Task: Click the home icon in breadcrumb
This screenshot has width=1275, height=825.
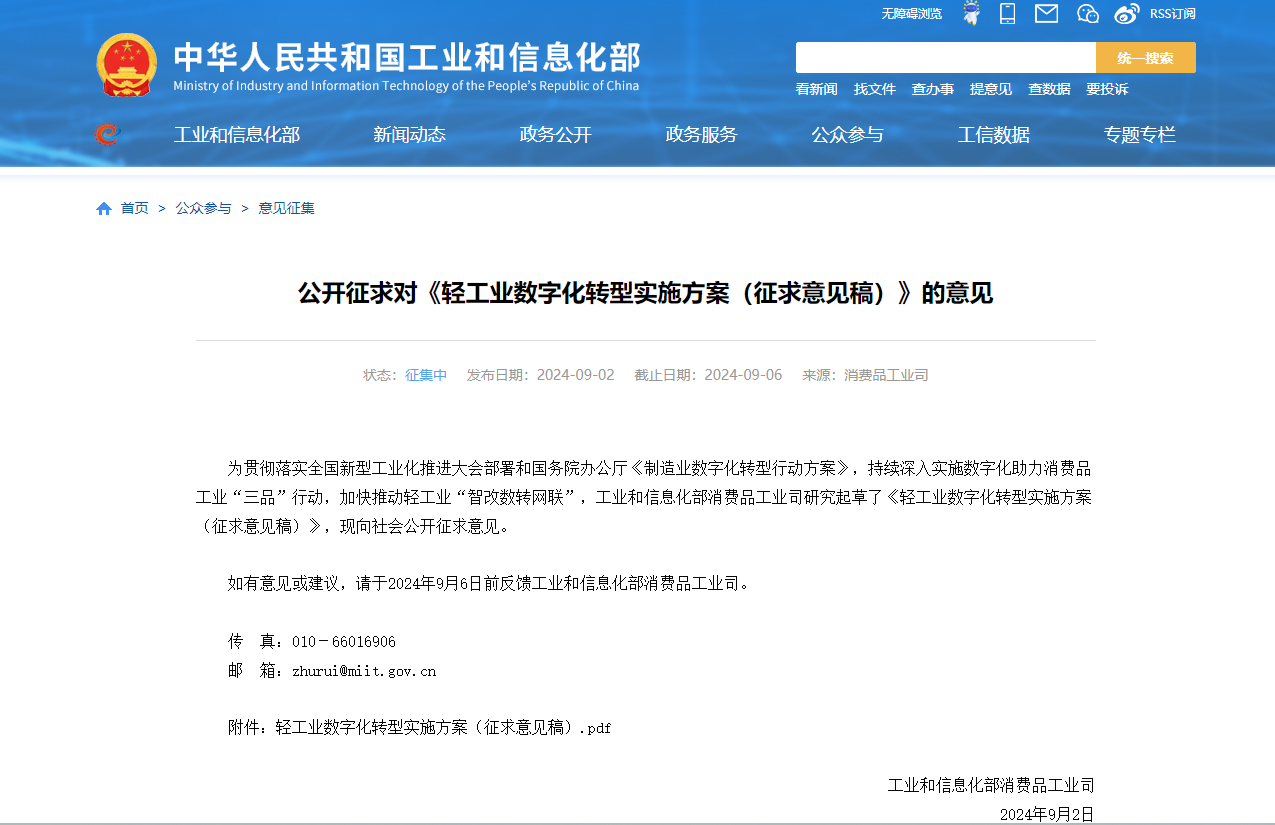Action: [x=104, y=208]
